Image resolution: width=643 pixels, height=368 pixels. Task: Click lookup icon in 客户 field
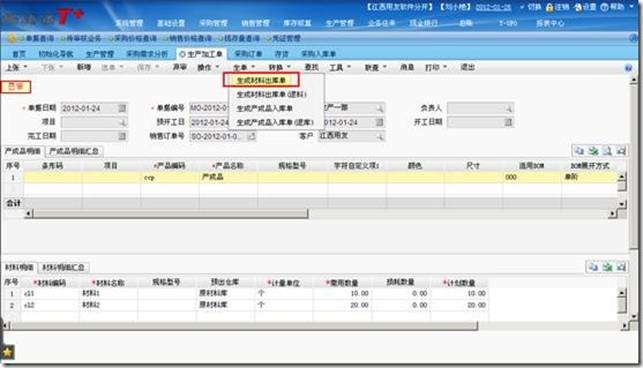[x=380, y=136]
